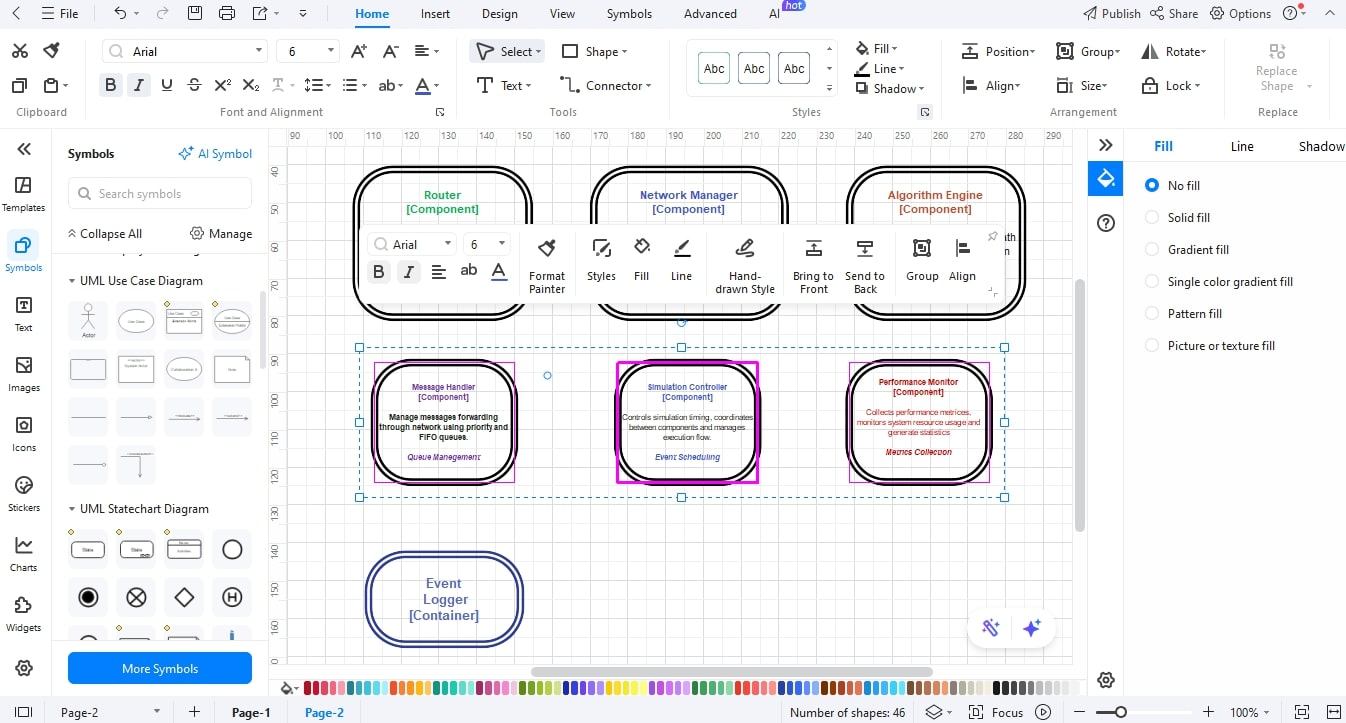Click the Publish button
Viewport: 1346px width, 723px height.
[1112, 14]
